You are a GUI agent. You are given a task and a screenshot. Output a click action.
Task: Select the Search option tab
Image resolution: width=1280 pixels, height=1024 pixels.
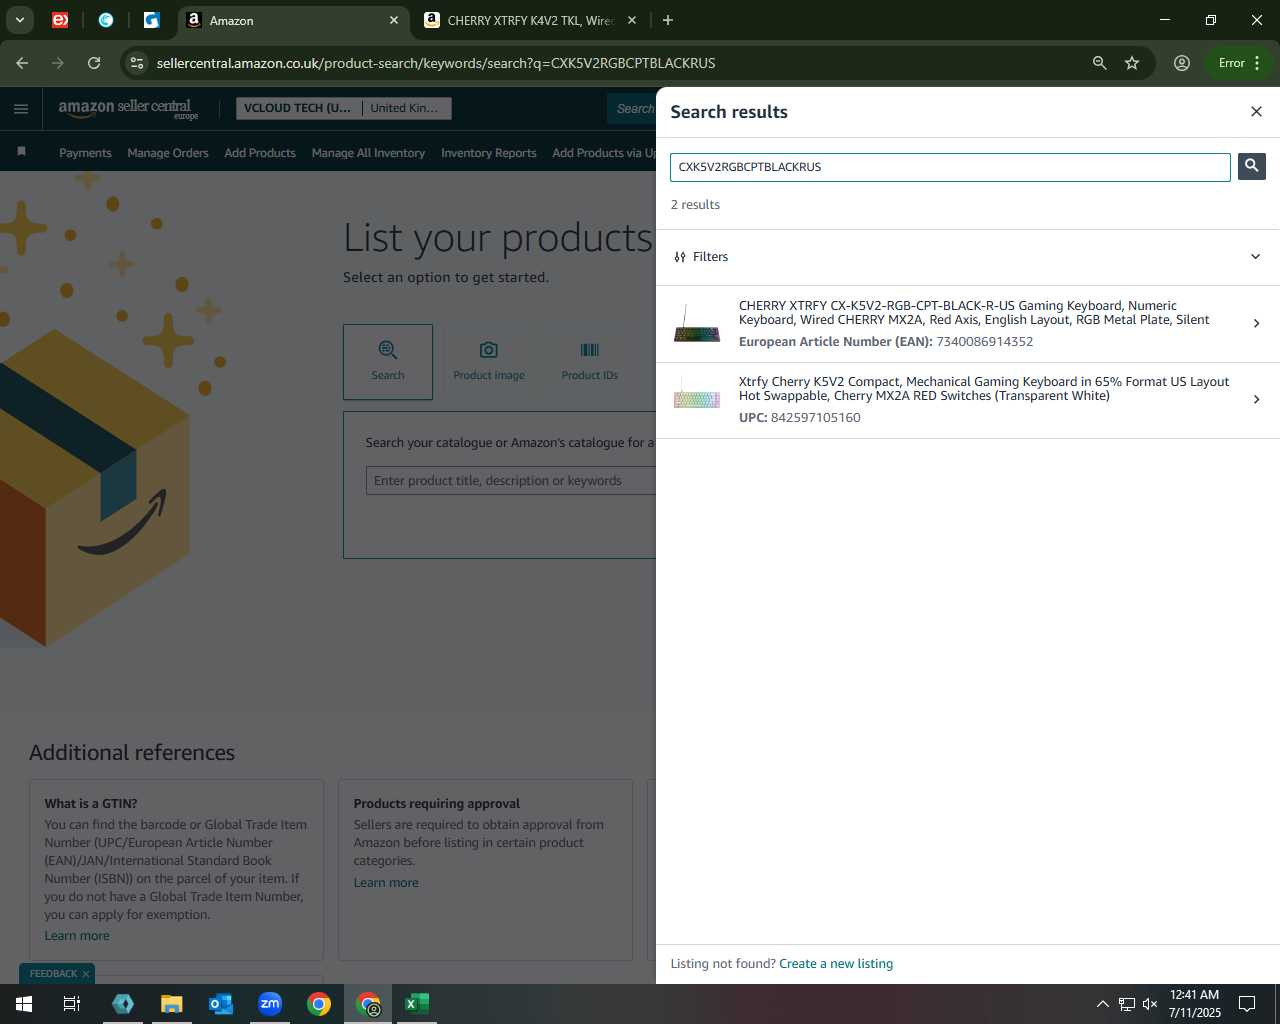(x=388, y=362)
